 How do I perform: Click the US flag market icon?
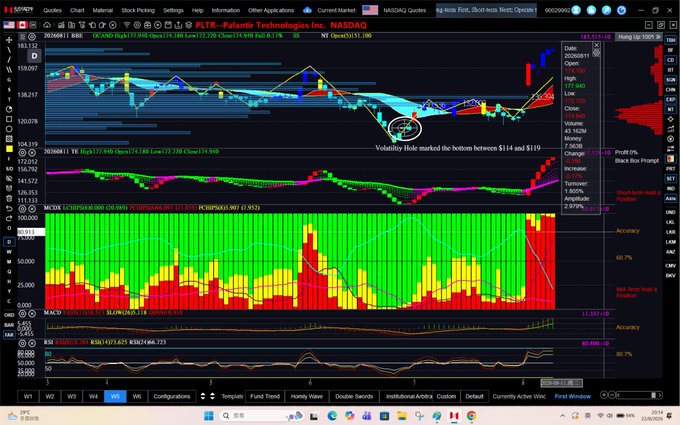click(9, 25)
